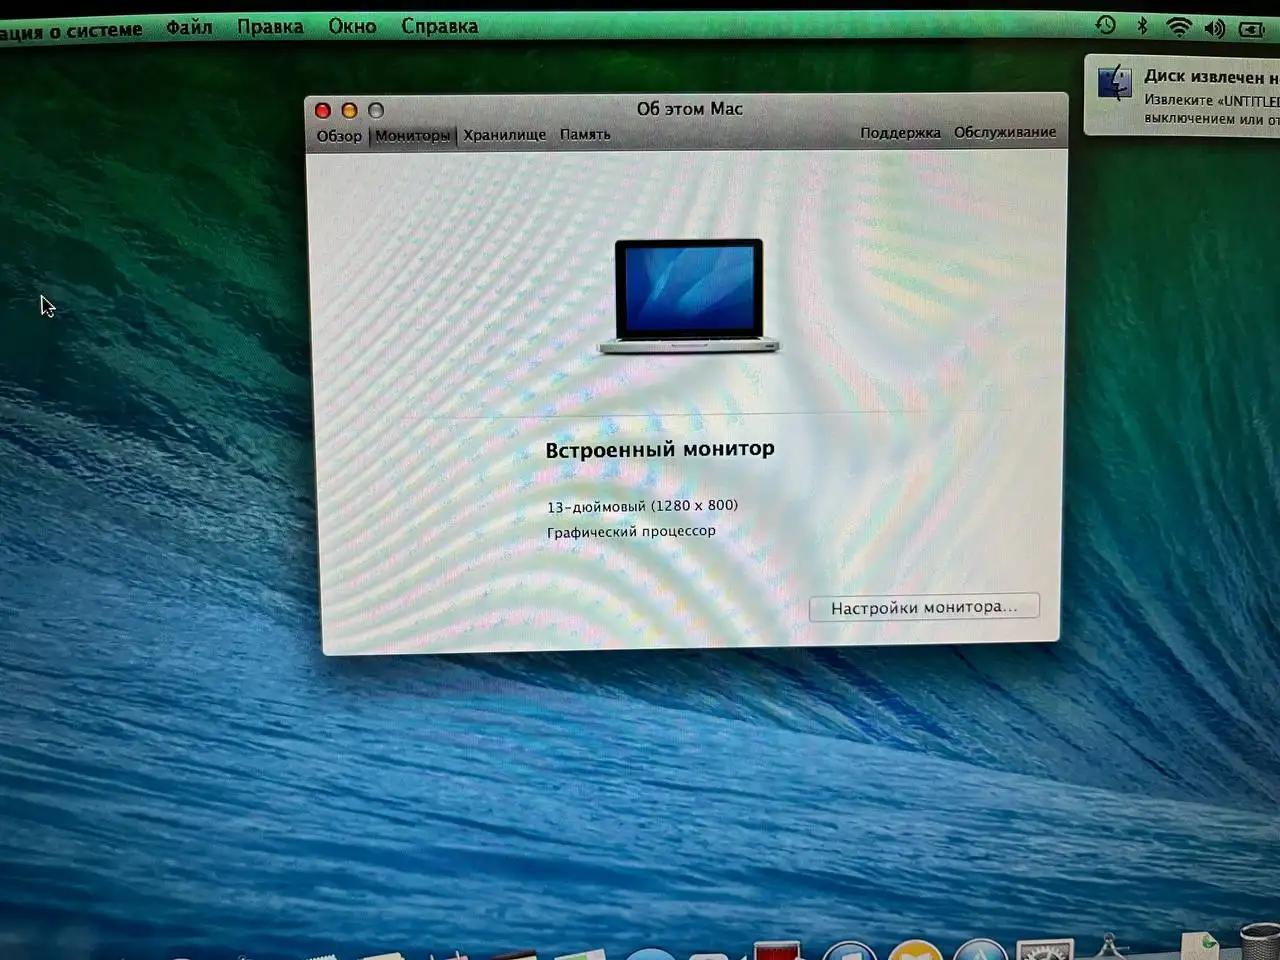Open the Wi-Fi status menu
This screenshot has width=1280, height=960.
coord(1179,27)
